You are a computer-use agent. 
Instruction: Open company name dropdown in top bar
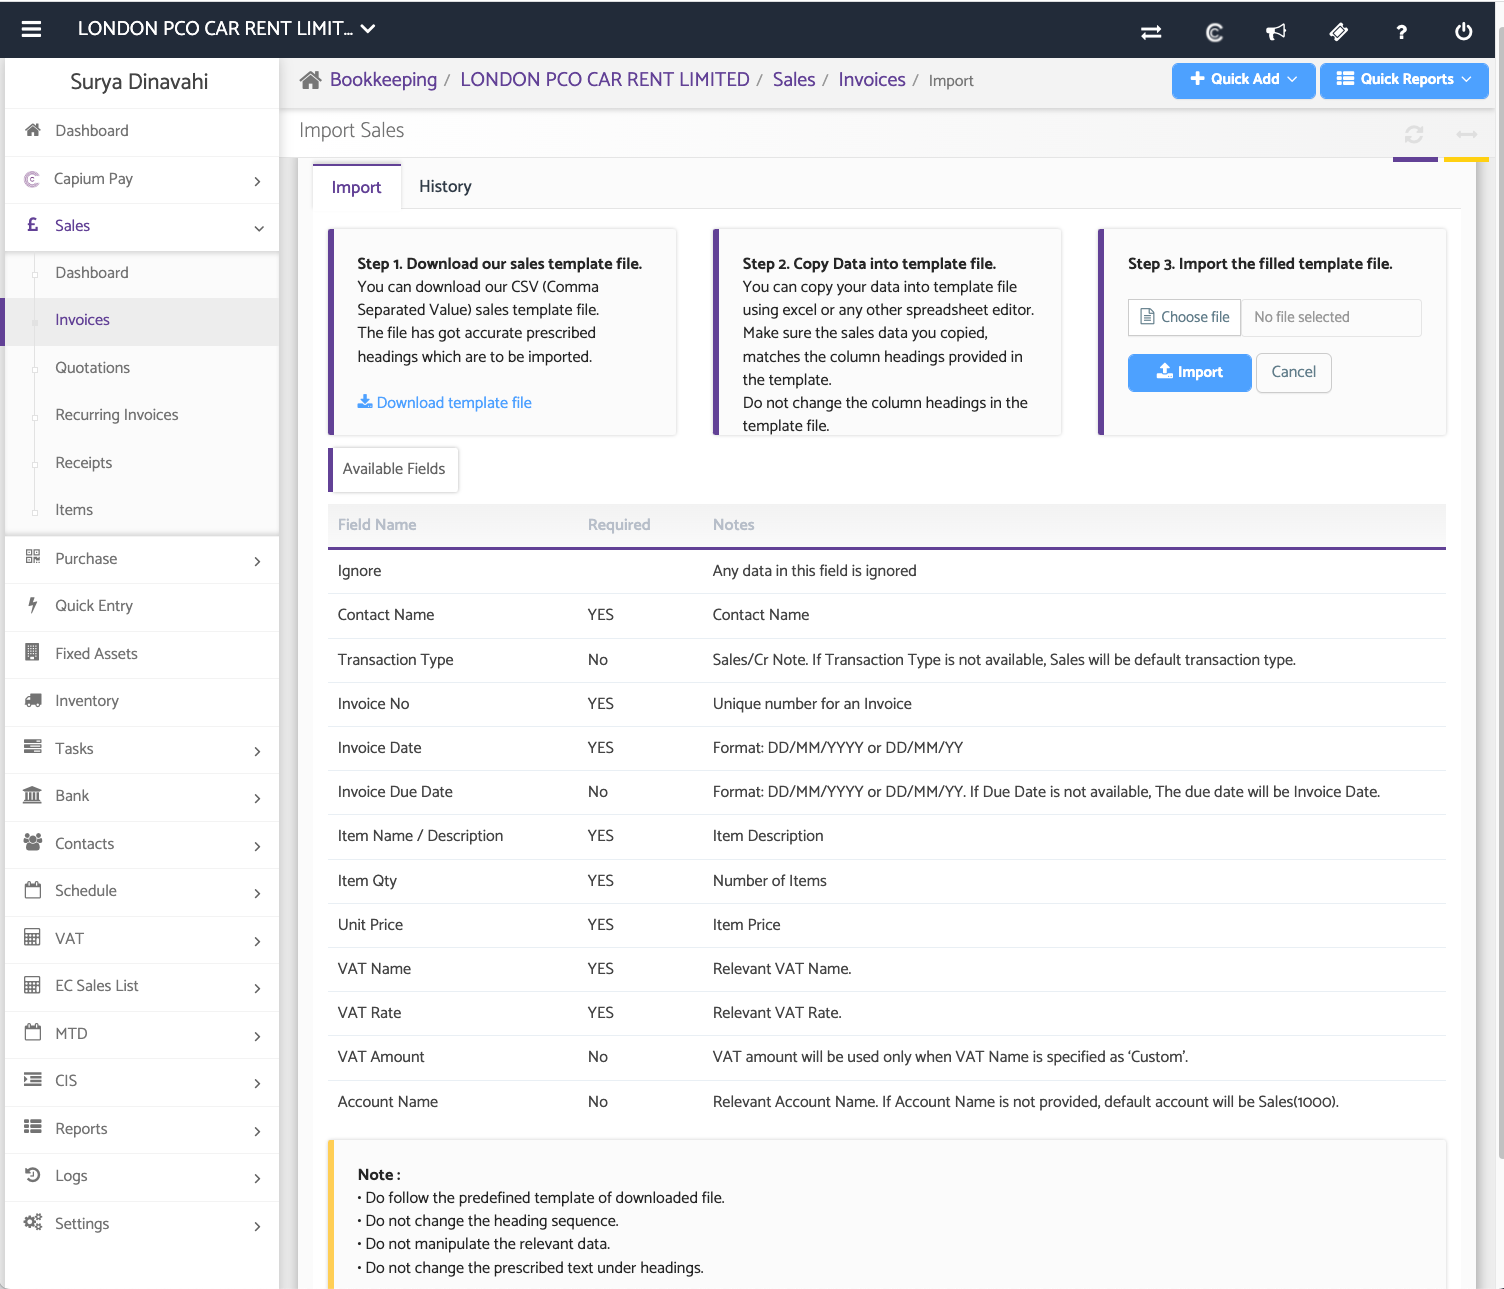[x=226, y=29]
